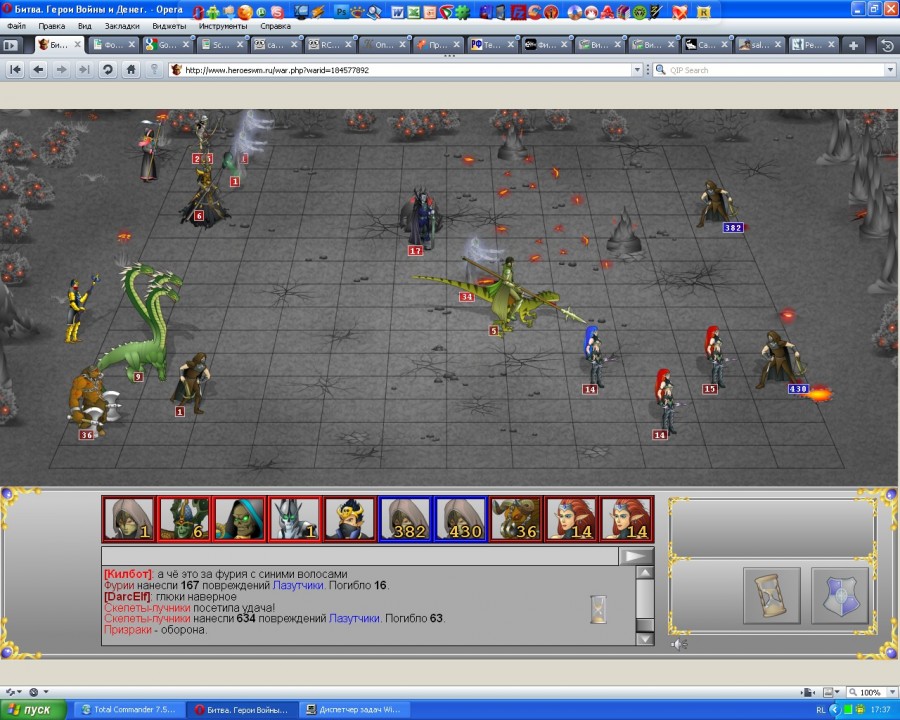
Task: Toggle Opera side panel button
Action: [x=10, y=45]
